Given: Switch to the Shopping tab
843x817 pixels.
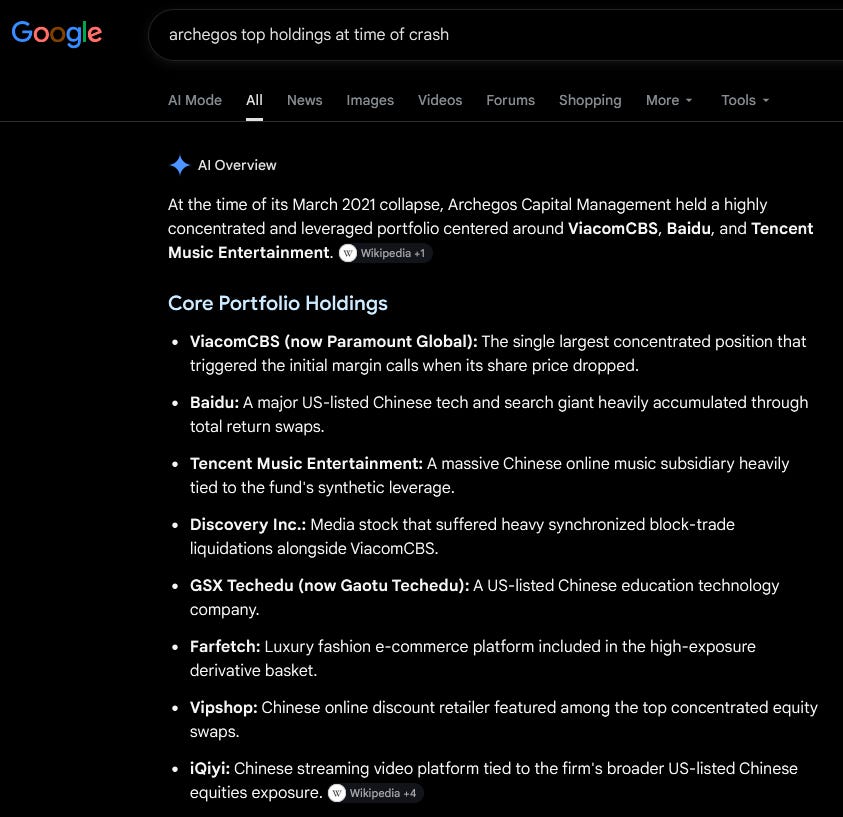Looking at the screenshot, I should click(x=590, y=100).
